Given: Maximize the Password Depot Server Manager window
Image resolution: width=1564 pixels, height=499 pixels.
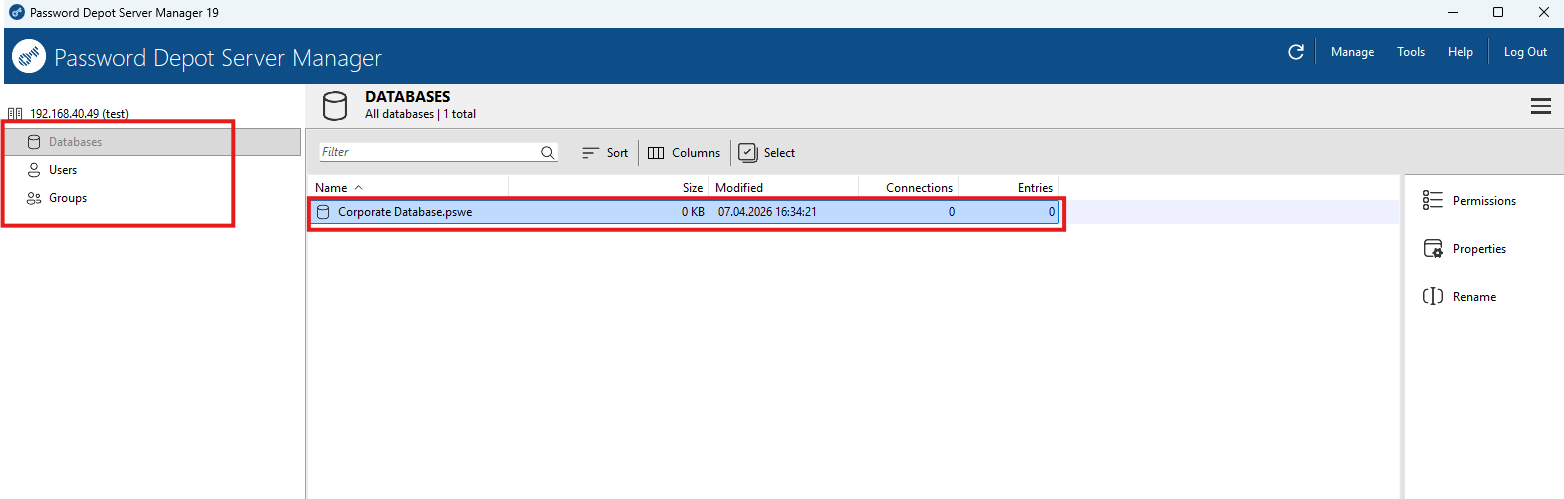Looking at the screenshot, I should (1497, 13).
